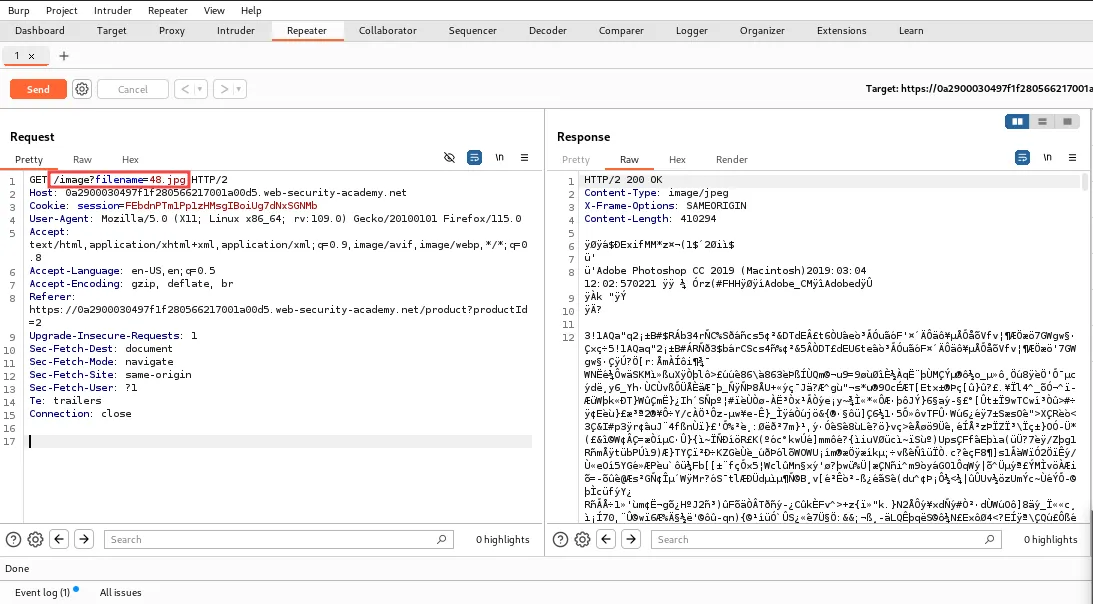This screenshot has height=604, width=1093.
Task: Toggle show newlines \n in Response panel
Action: click(1047, 158)
